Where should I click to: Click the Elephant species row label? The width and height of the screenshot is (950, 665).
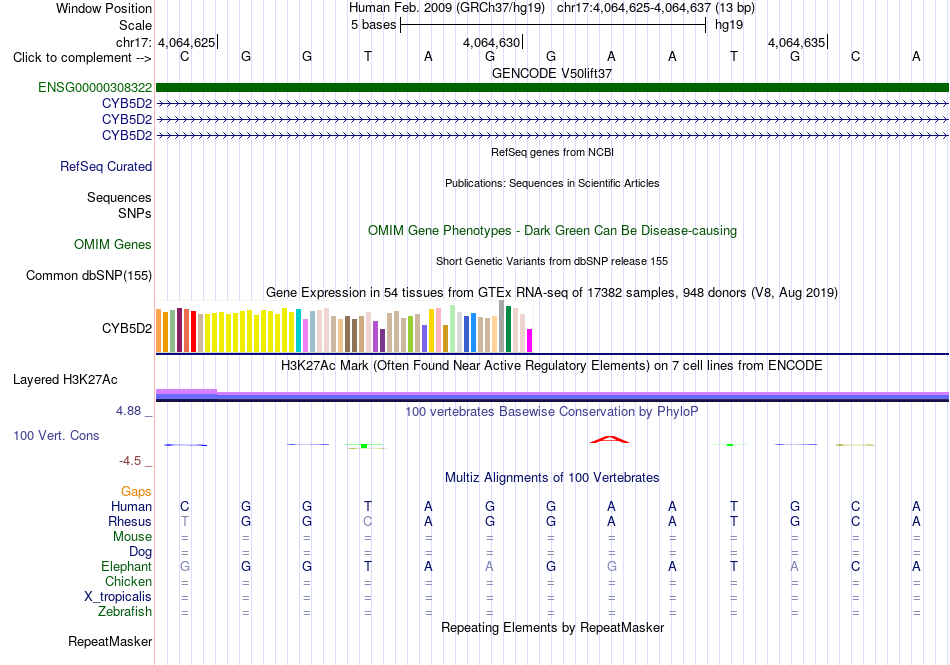(x=126, y=566)
